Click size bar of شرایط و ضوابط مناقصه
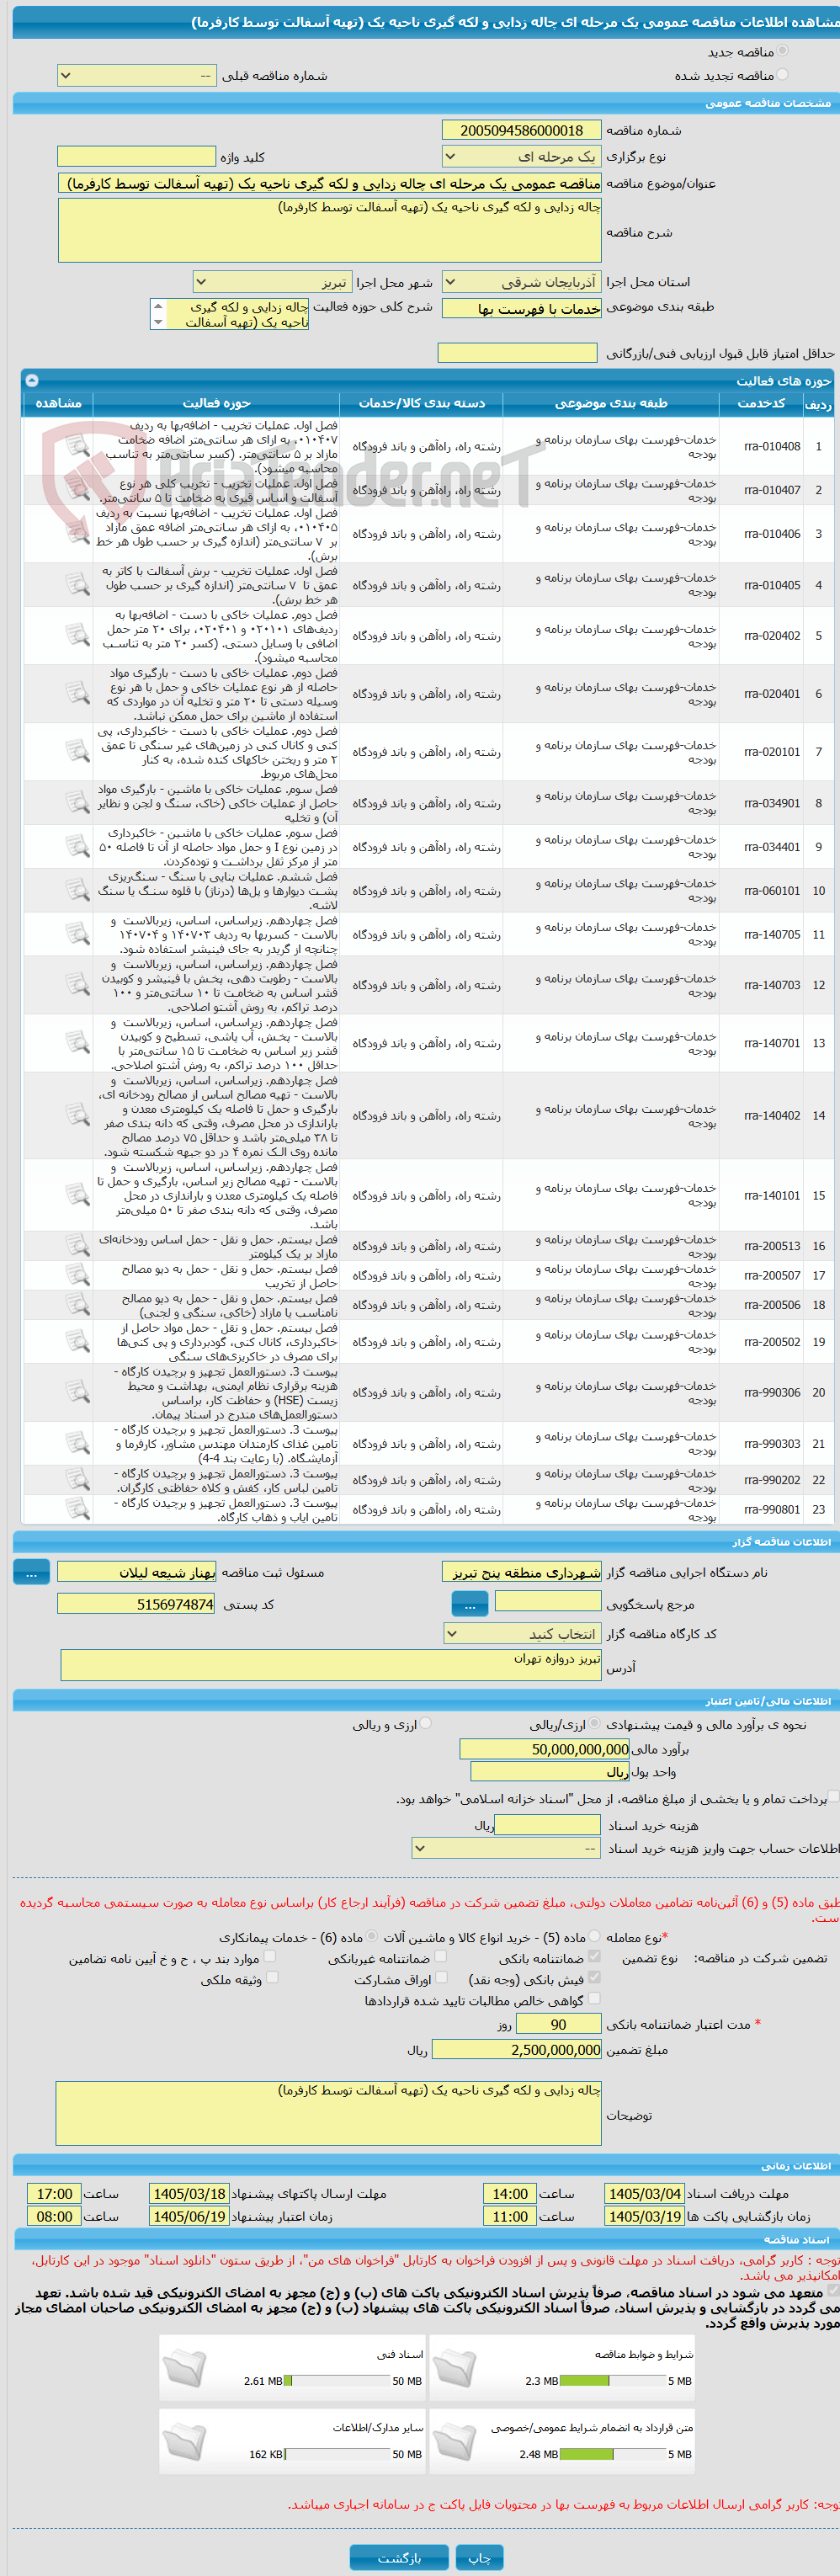 coord(612,2380)
